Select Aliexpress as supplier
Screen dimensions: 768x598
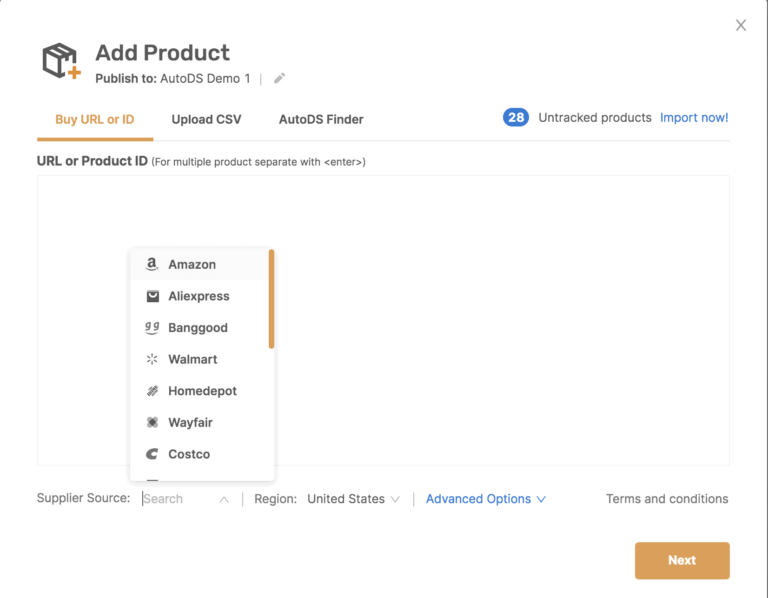(x=200, y=296)
